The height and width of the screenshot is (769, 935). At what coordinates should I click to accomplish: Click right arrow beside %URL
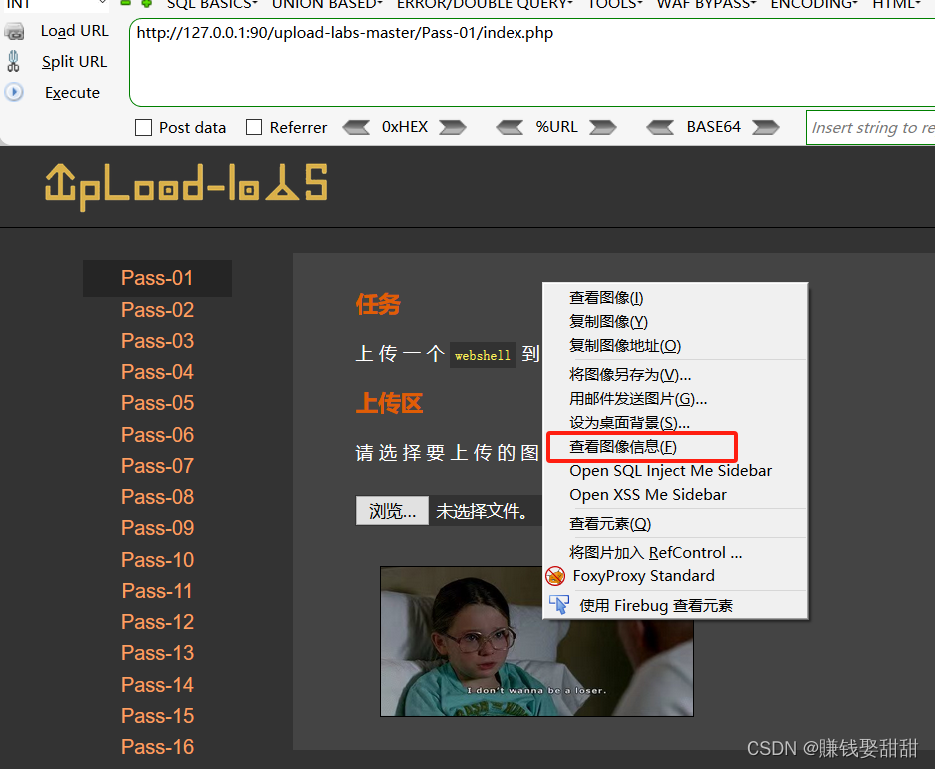tap(603, 127)
